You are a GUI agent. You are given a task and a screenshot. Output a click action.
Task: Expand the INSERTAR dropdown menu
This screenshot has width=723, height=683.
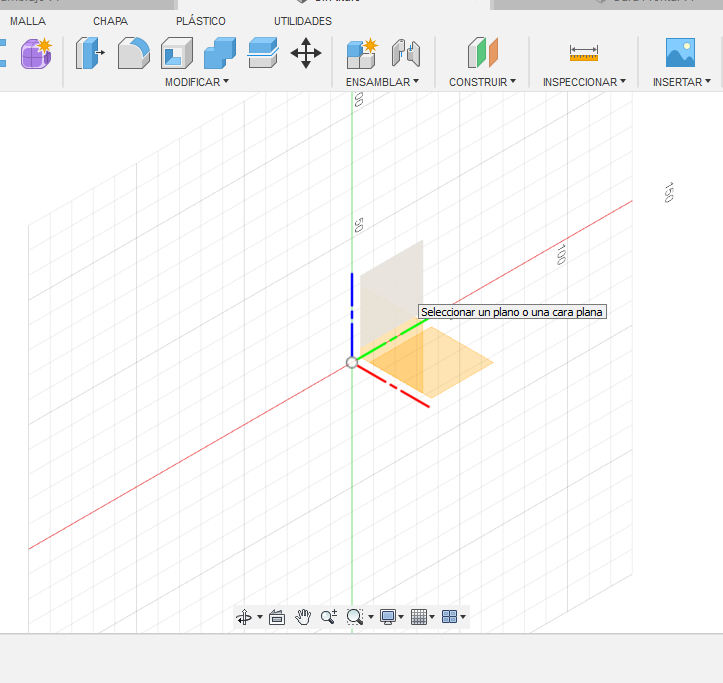(x=682, y=82)
